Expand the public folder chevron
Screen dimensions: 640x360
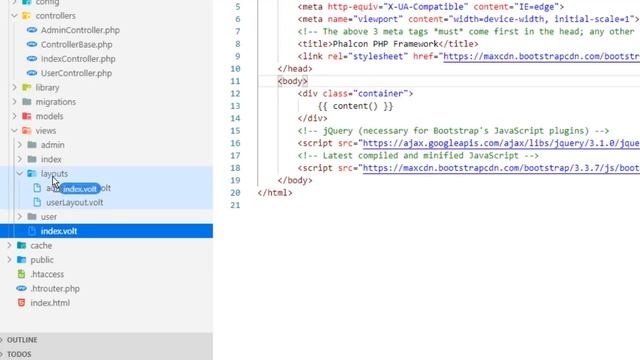pyautogui.click(x=9, y=260)
